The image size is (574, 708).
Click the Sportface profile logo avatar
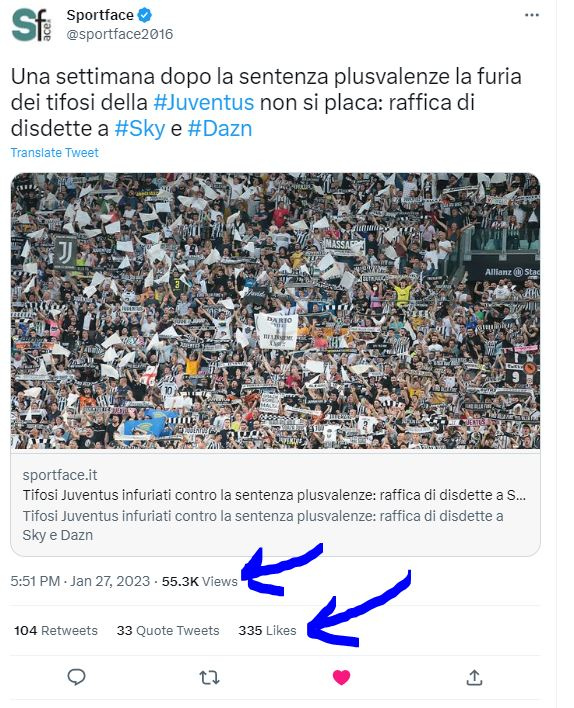[32, 25]
